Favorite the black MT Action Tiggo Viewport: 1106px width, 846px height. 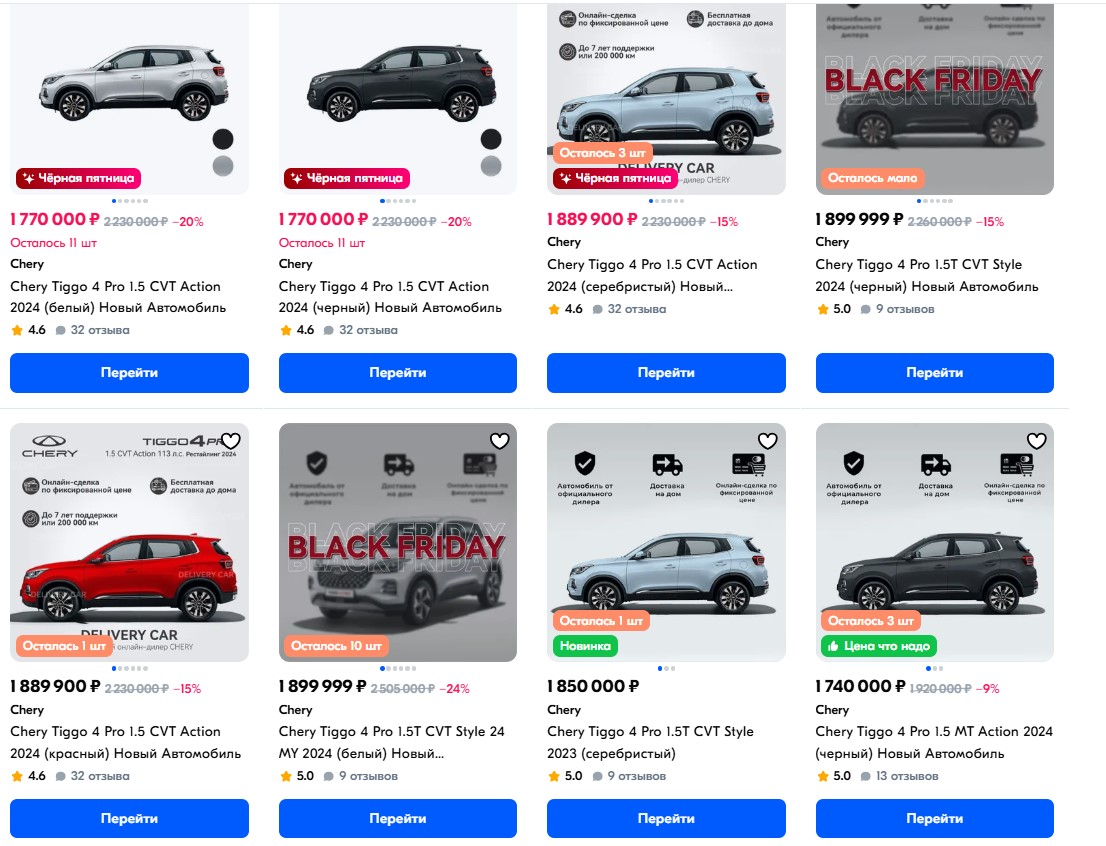point(1037,441)
